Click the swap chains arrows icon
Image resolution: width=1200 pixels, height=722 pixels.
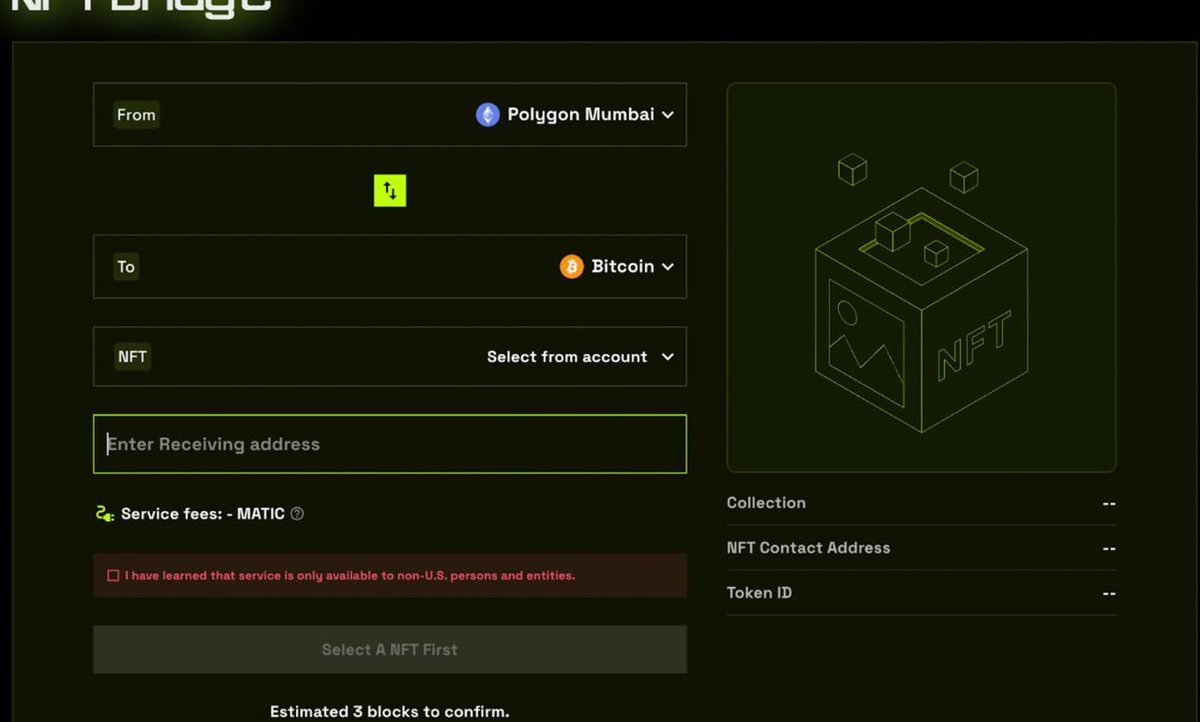pyautogui.click(x=390, y=190)
